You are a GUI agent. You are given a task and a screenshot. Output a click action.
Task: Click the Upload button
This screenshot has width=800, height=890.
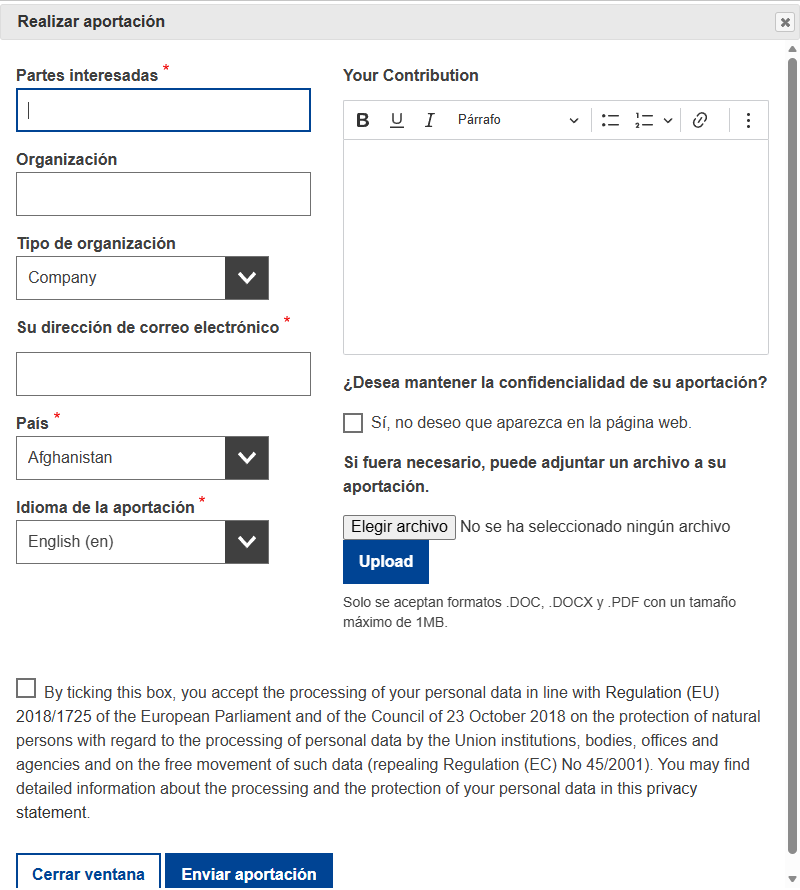(386, 561)
